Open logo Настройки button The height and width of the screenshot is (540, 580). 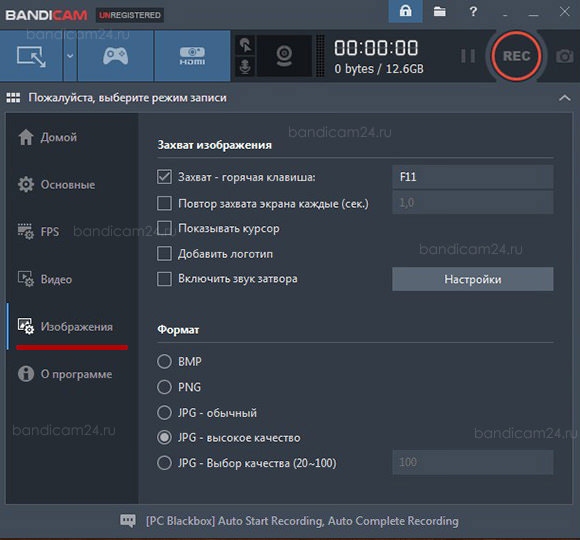point(472,279)
